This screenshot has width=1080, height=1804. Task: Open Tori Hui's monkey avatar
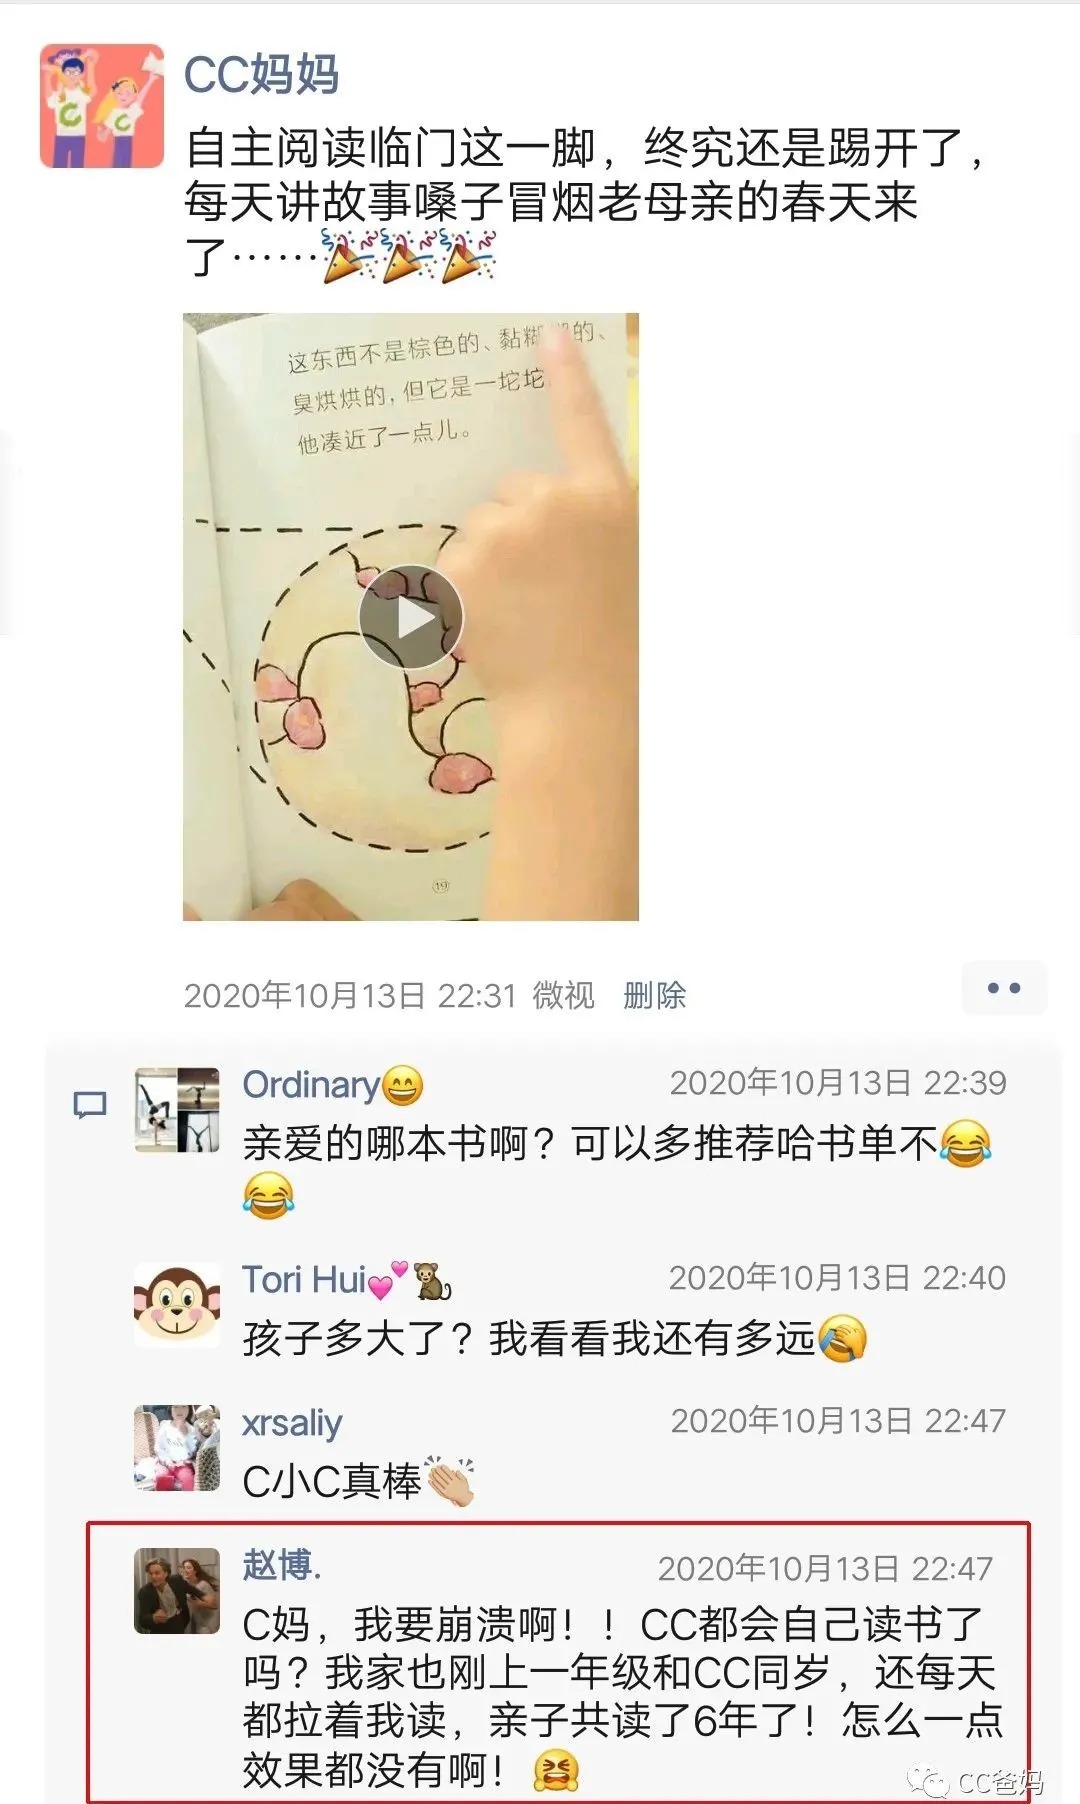[177, 1304]
